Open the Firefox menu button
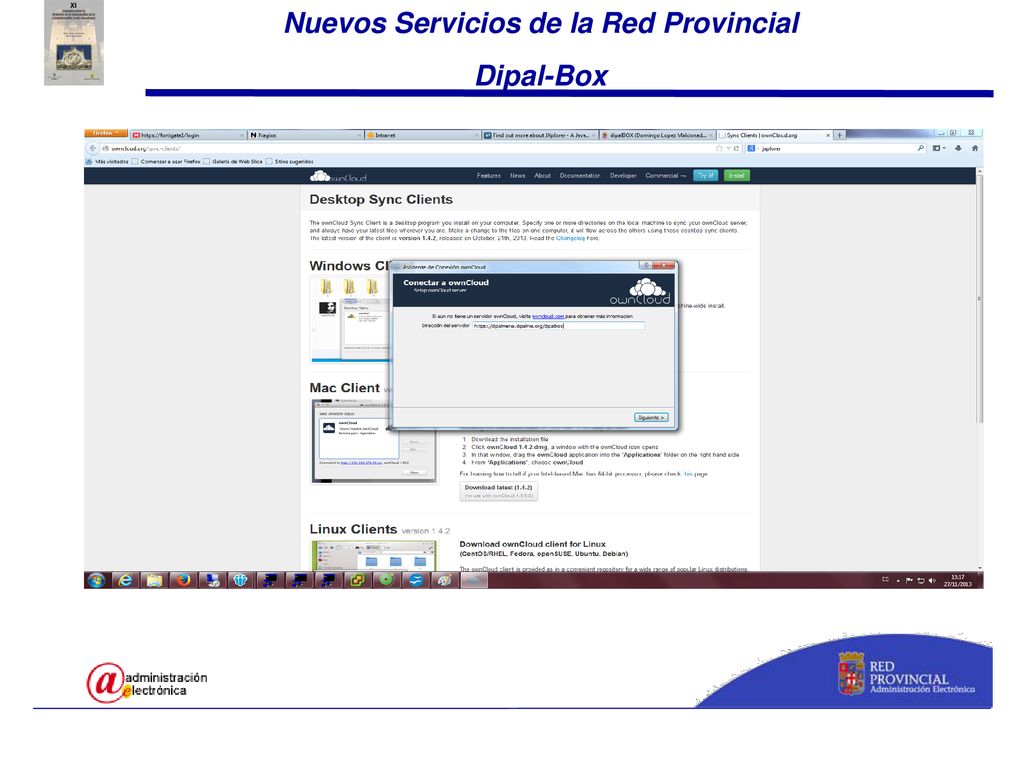 pyautogui.click(x=105, y=133)
